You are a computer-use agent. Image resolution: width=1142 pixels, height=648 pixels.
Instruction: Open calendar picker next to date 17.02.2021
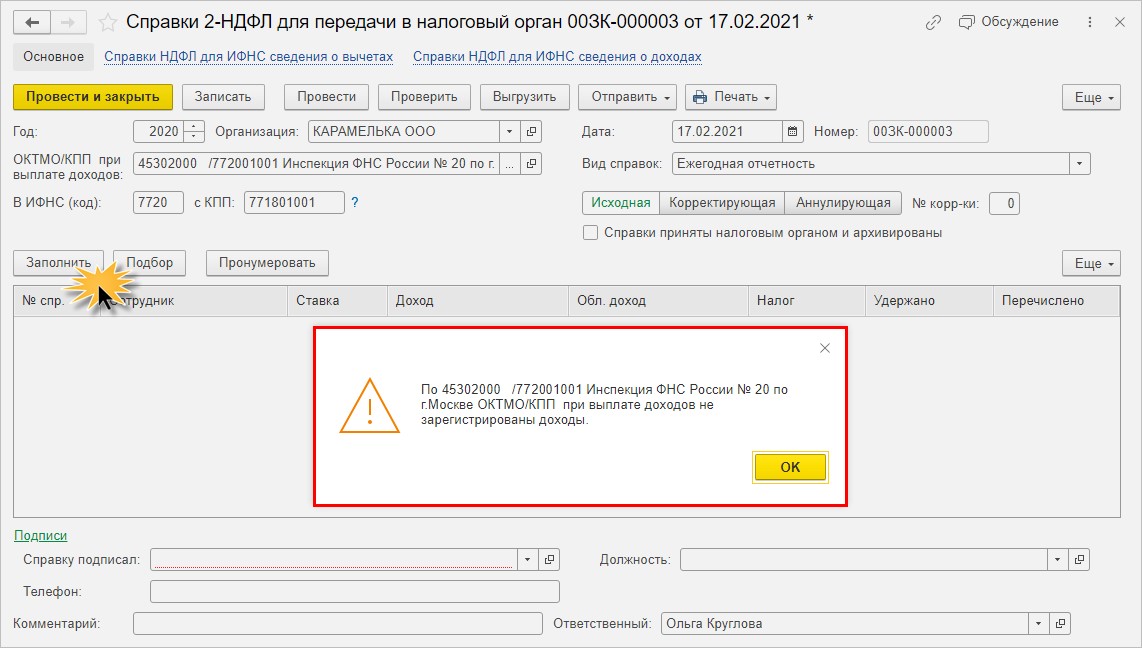[x=792, y=132]
